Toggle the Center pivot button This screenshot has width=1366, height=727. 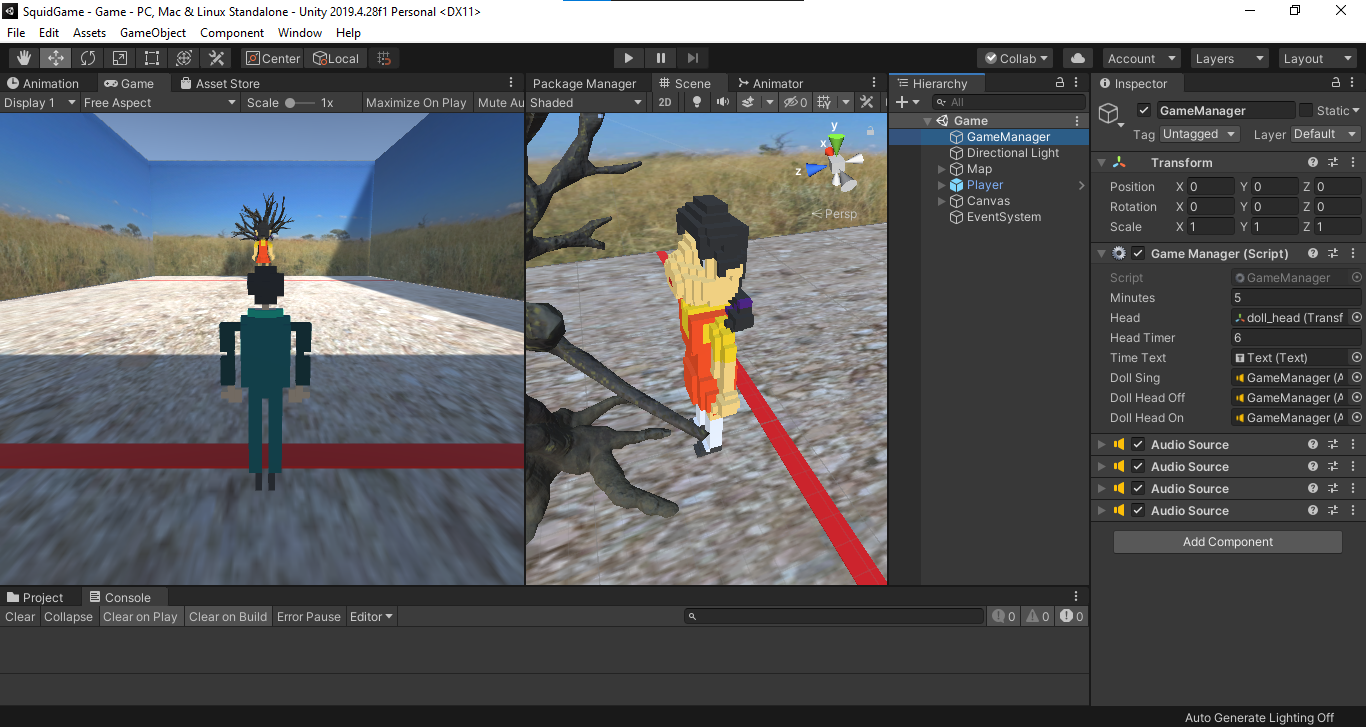[x=273, y=58]
